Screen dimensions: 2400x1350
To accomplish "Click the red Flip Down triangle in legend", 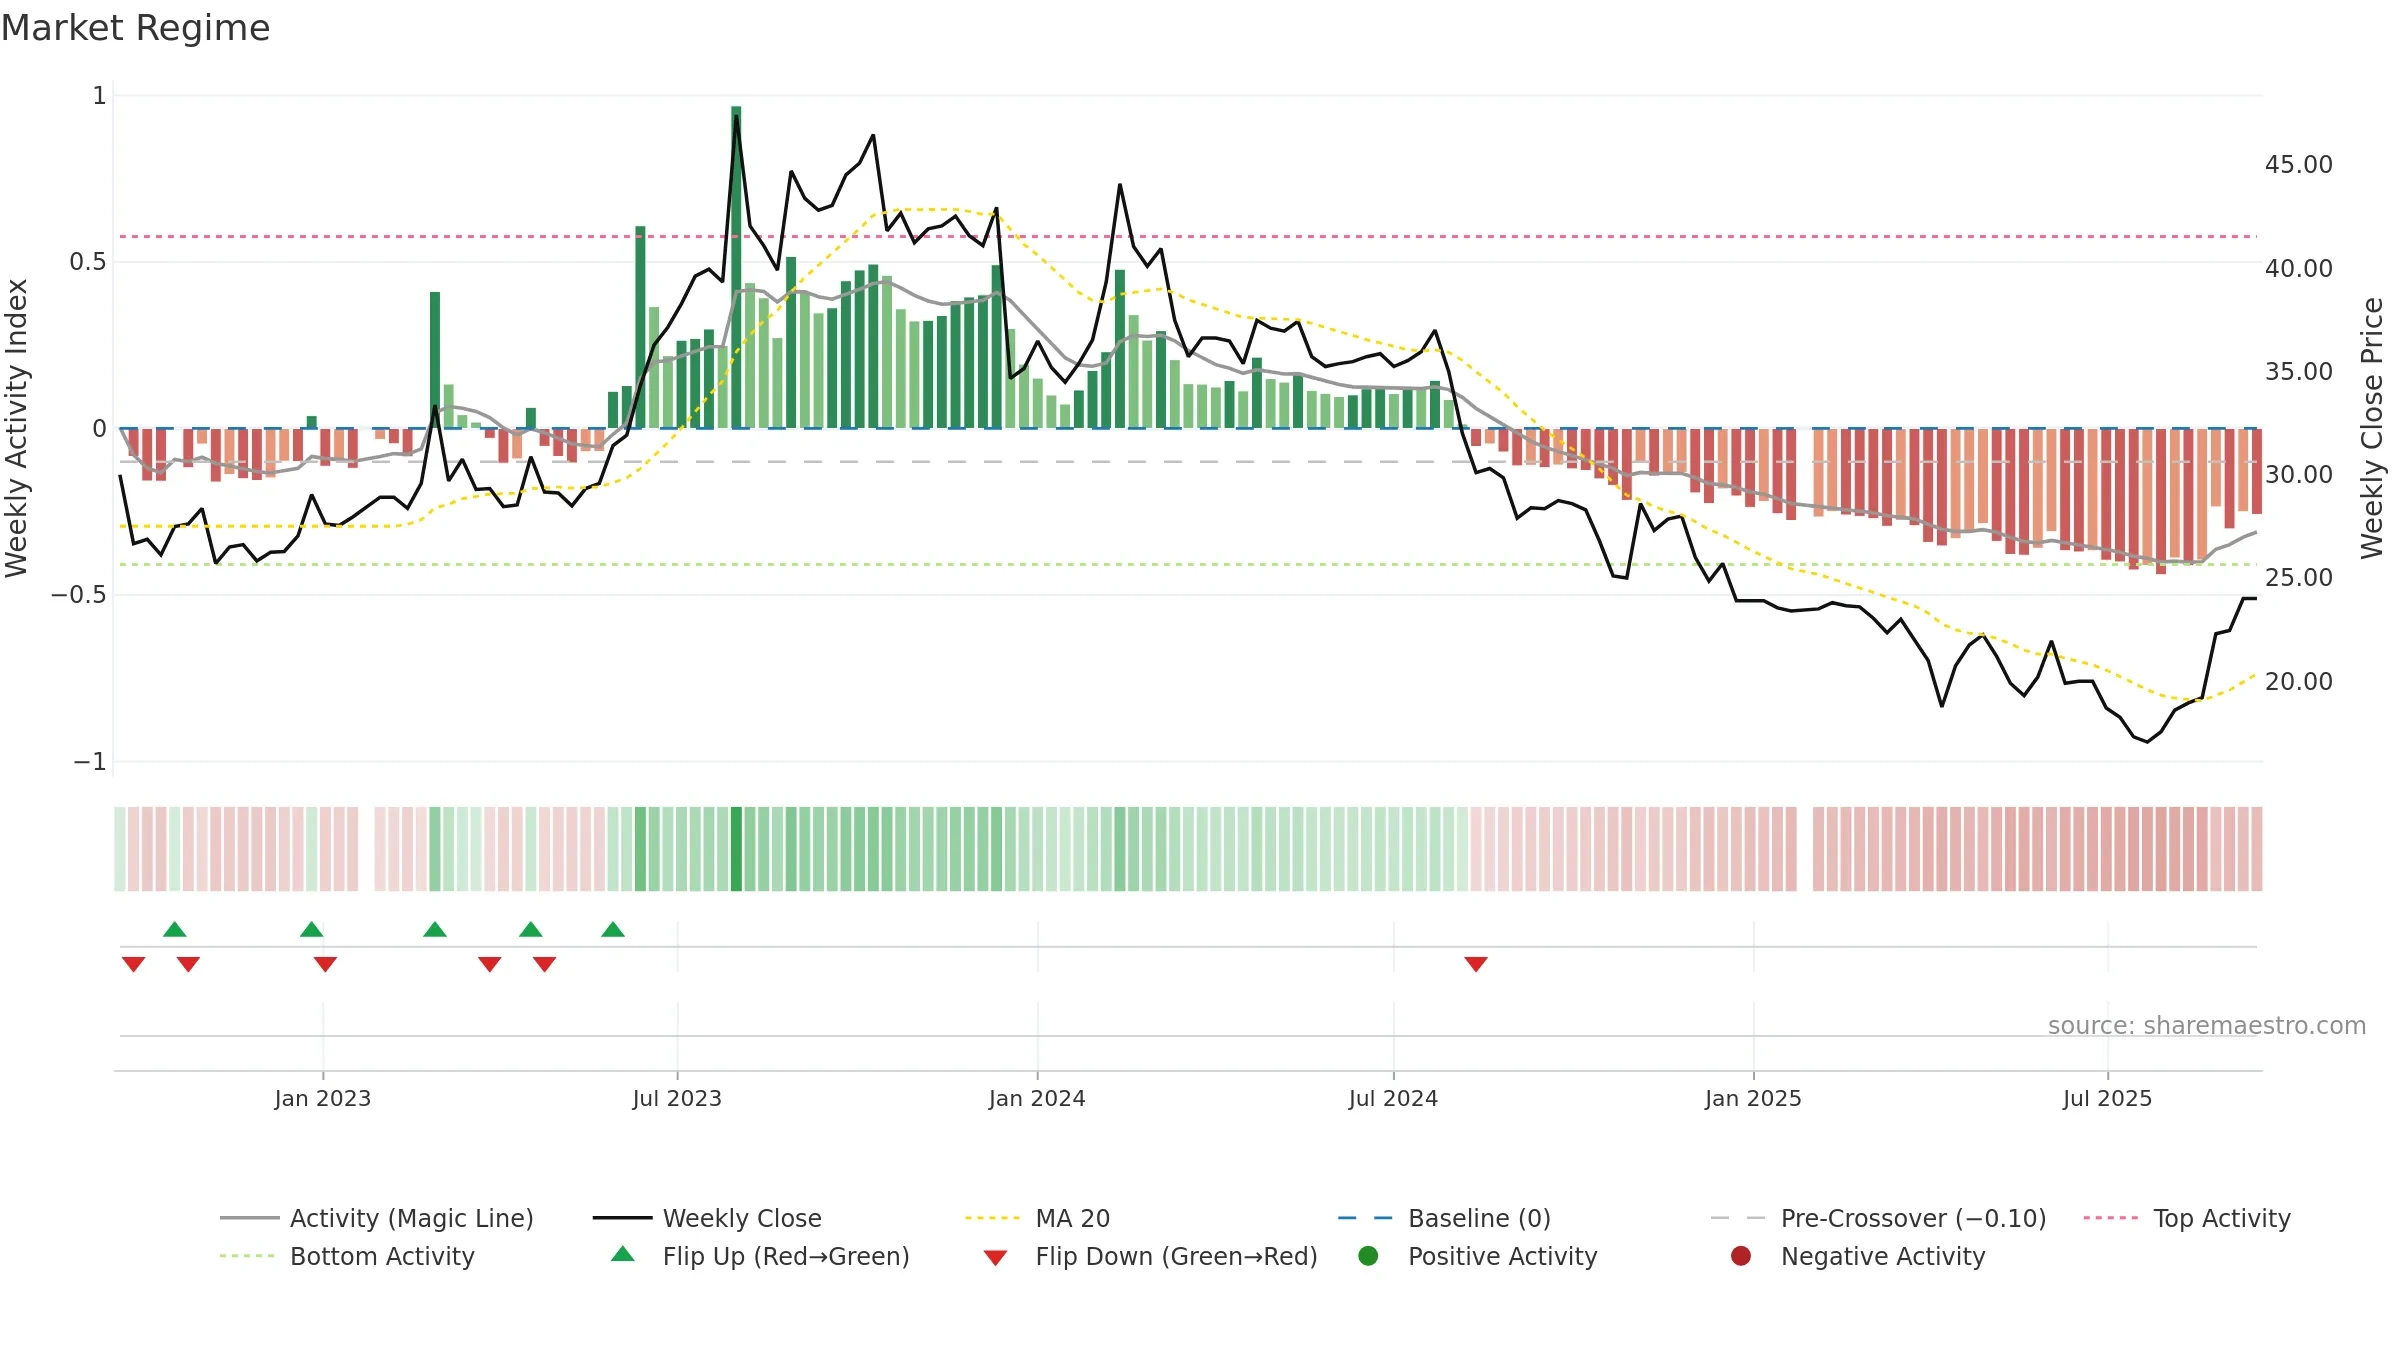I will (x=995, y=1257).
